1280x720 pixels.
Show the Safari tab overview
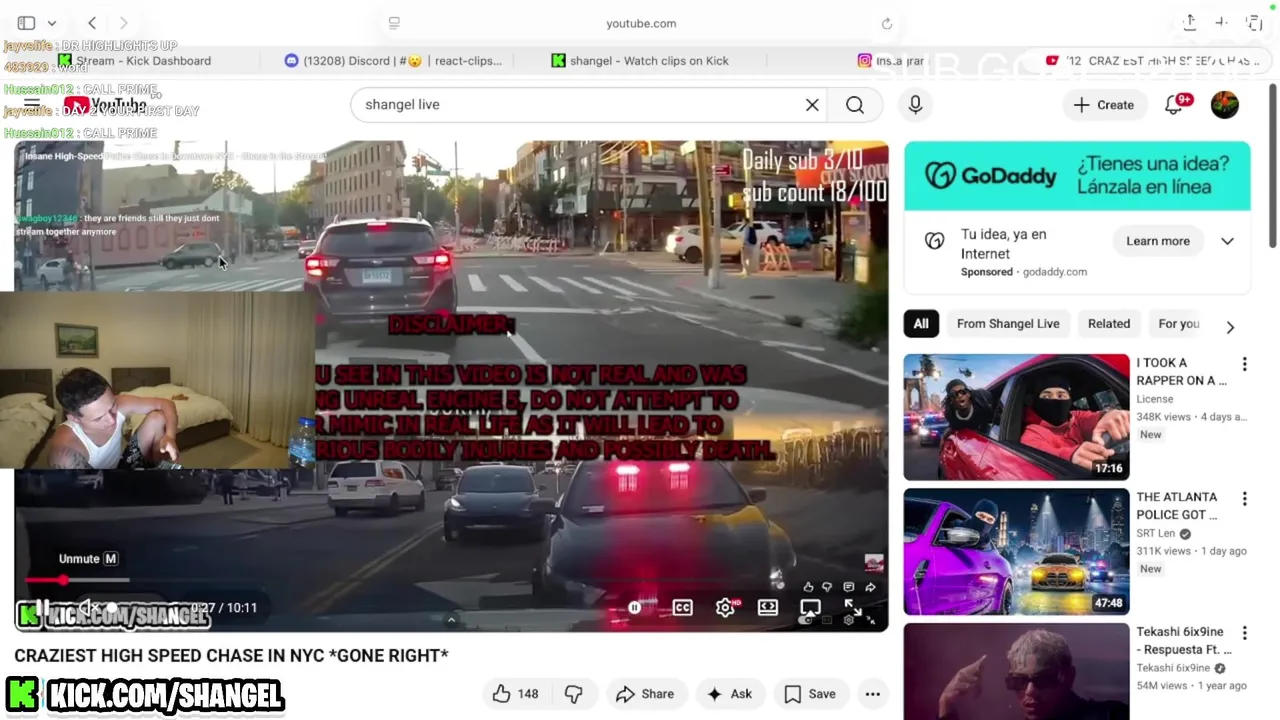pos(1254,22)
